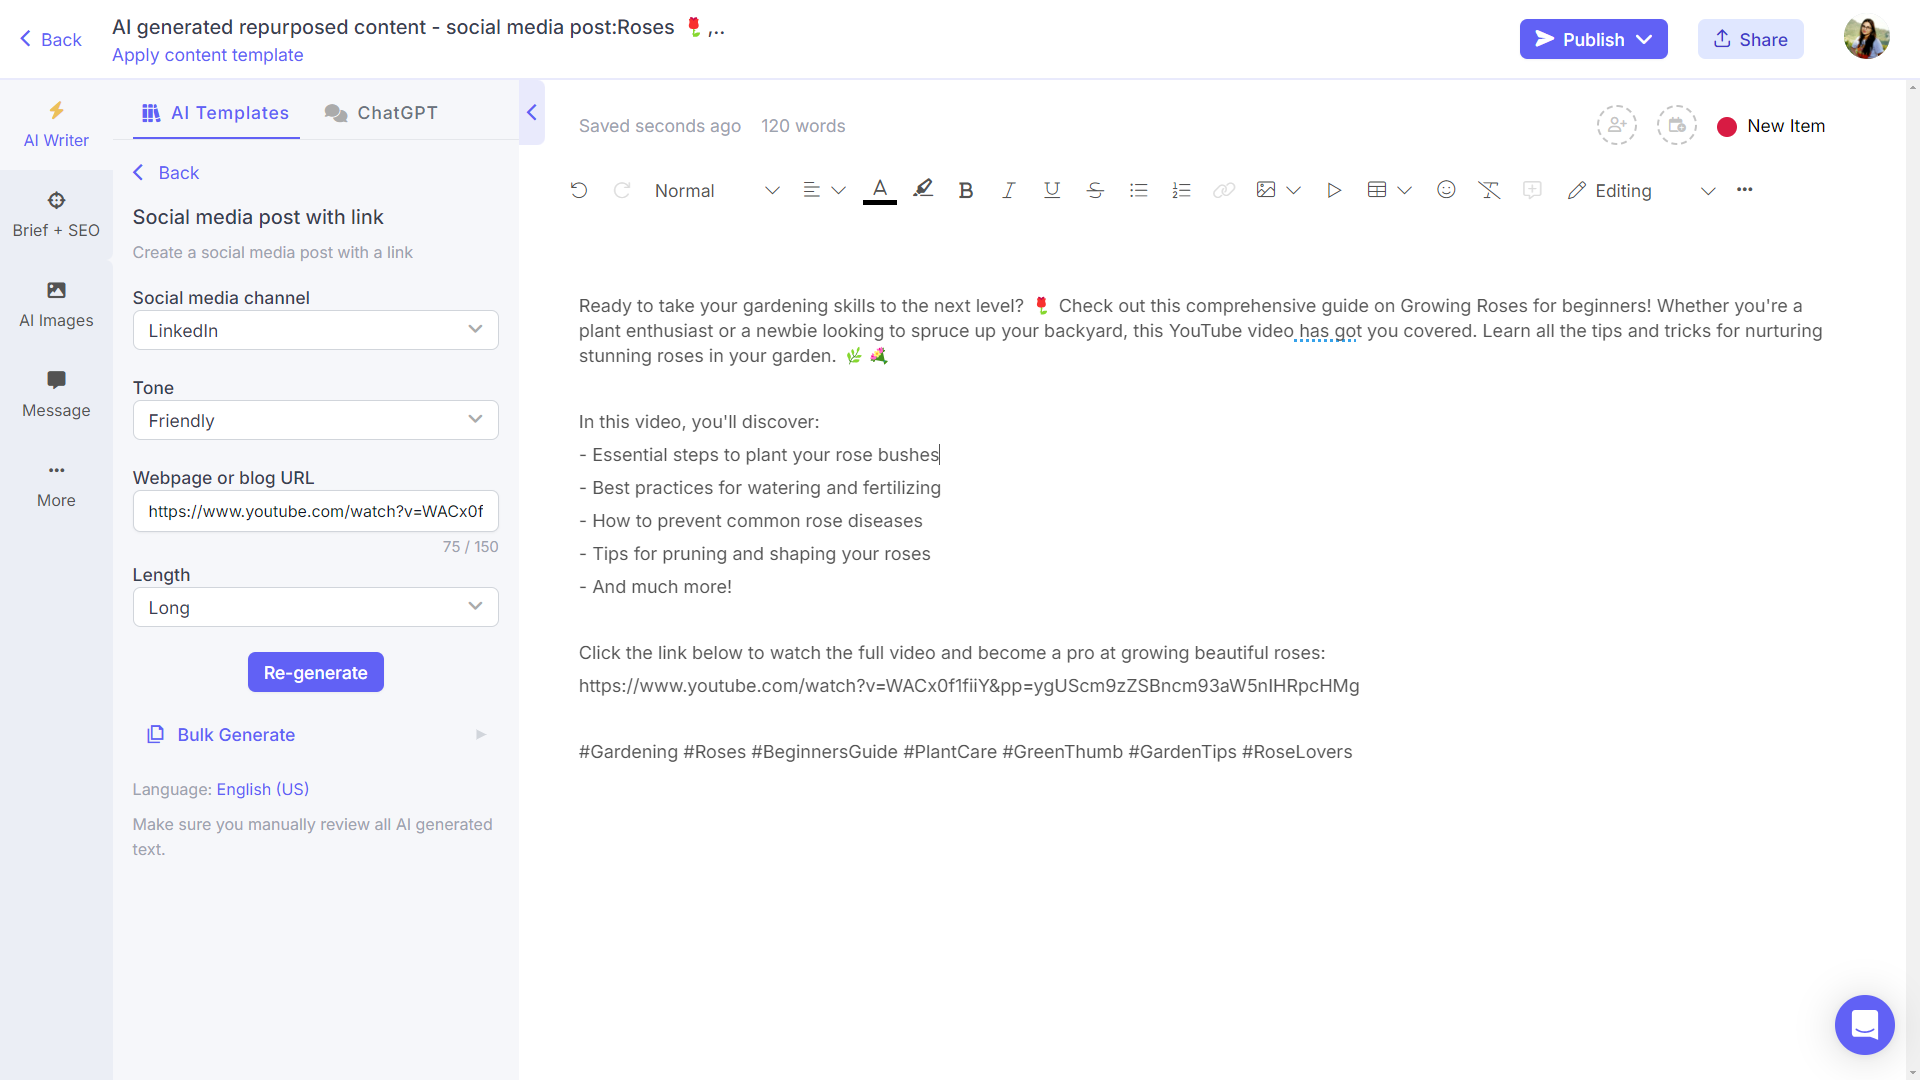Open the chat support widget
The width and height of the screenshot is (1920, 1080).
1864,1025
